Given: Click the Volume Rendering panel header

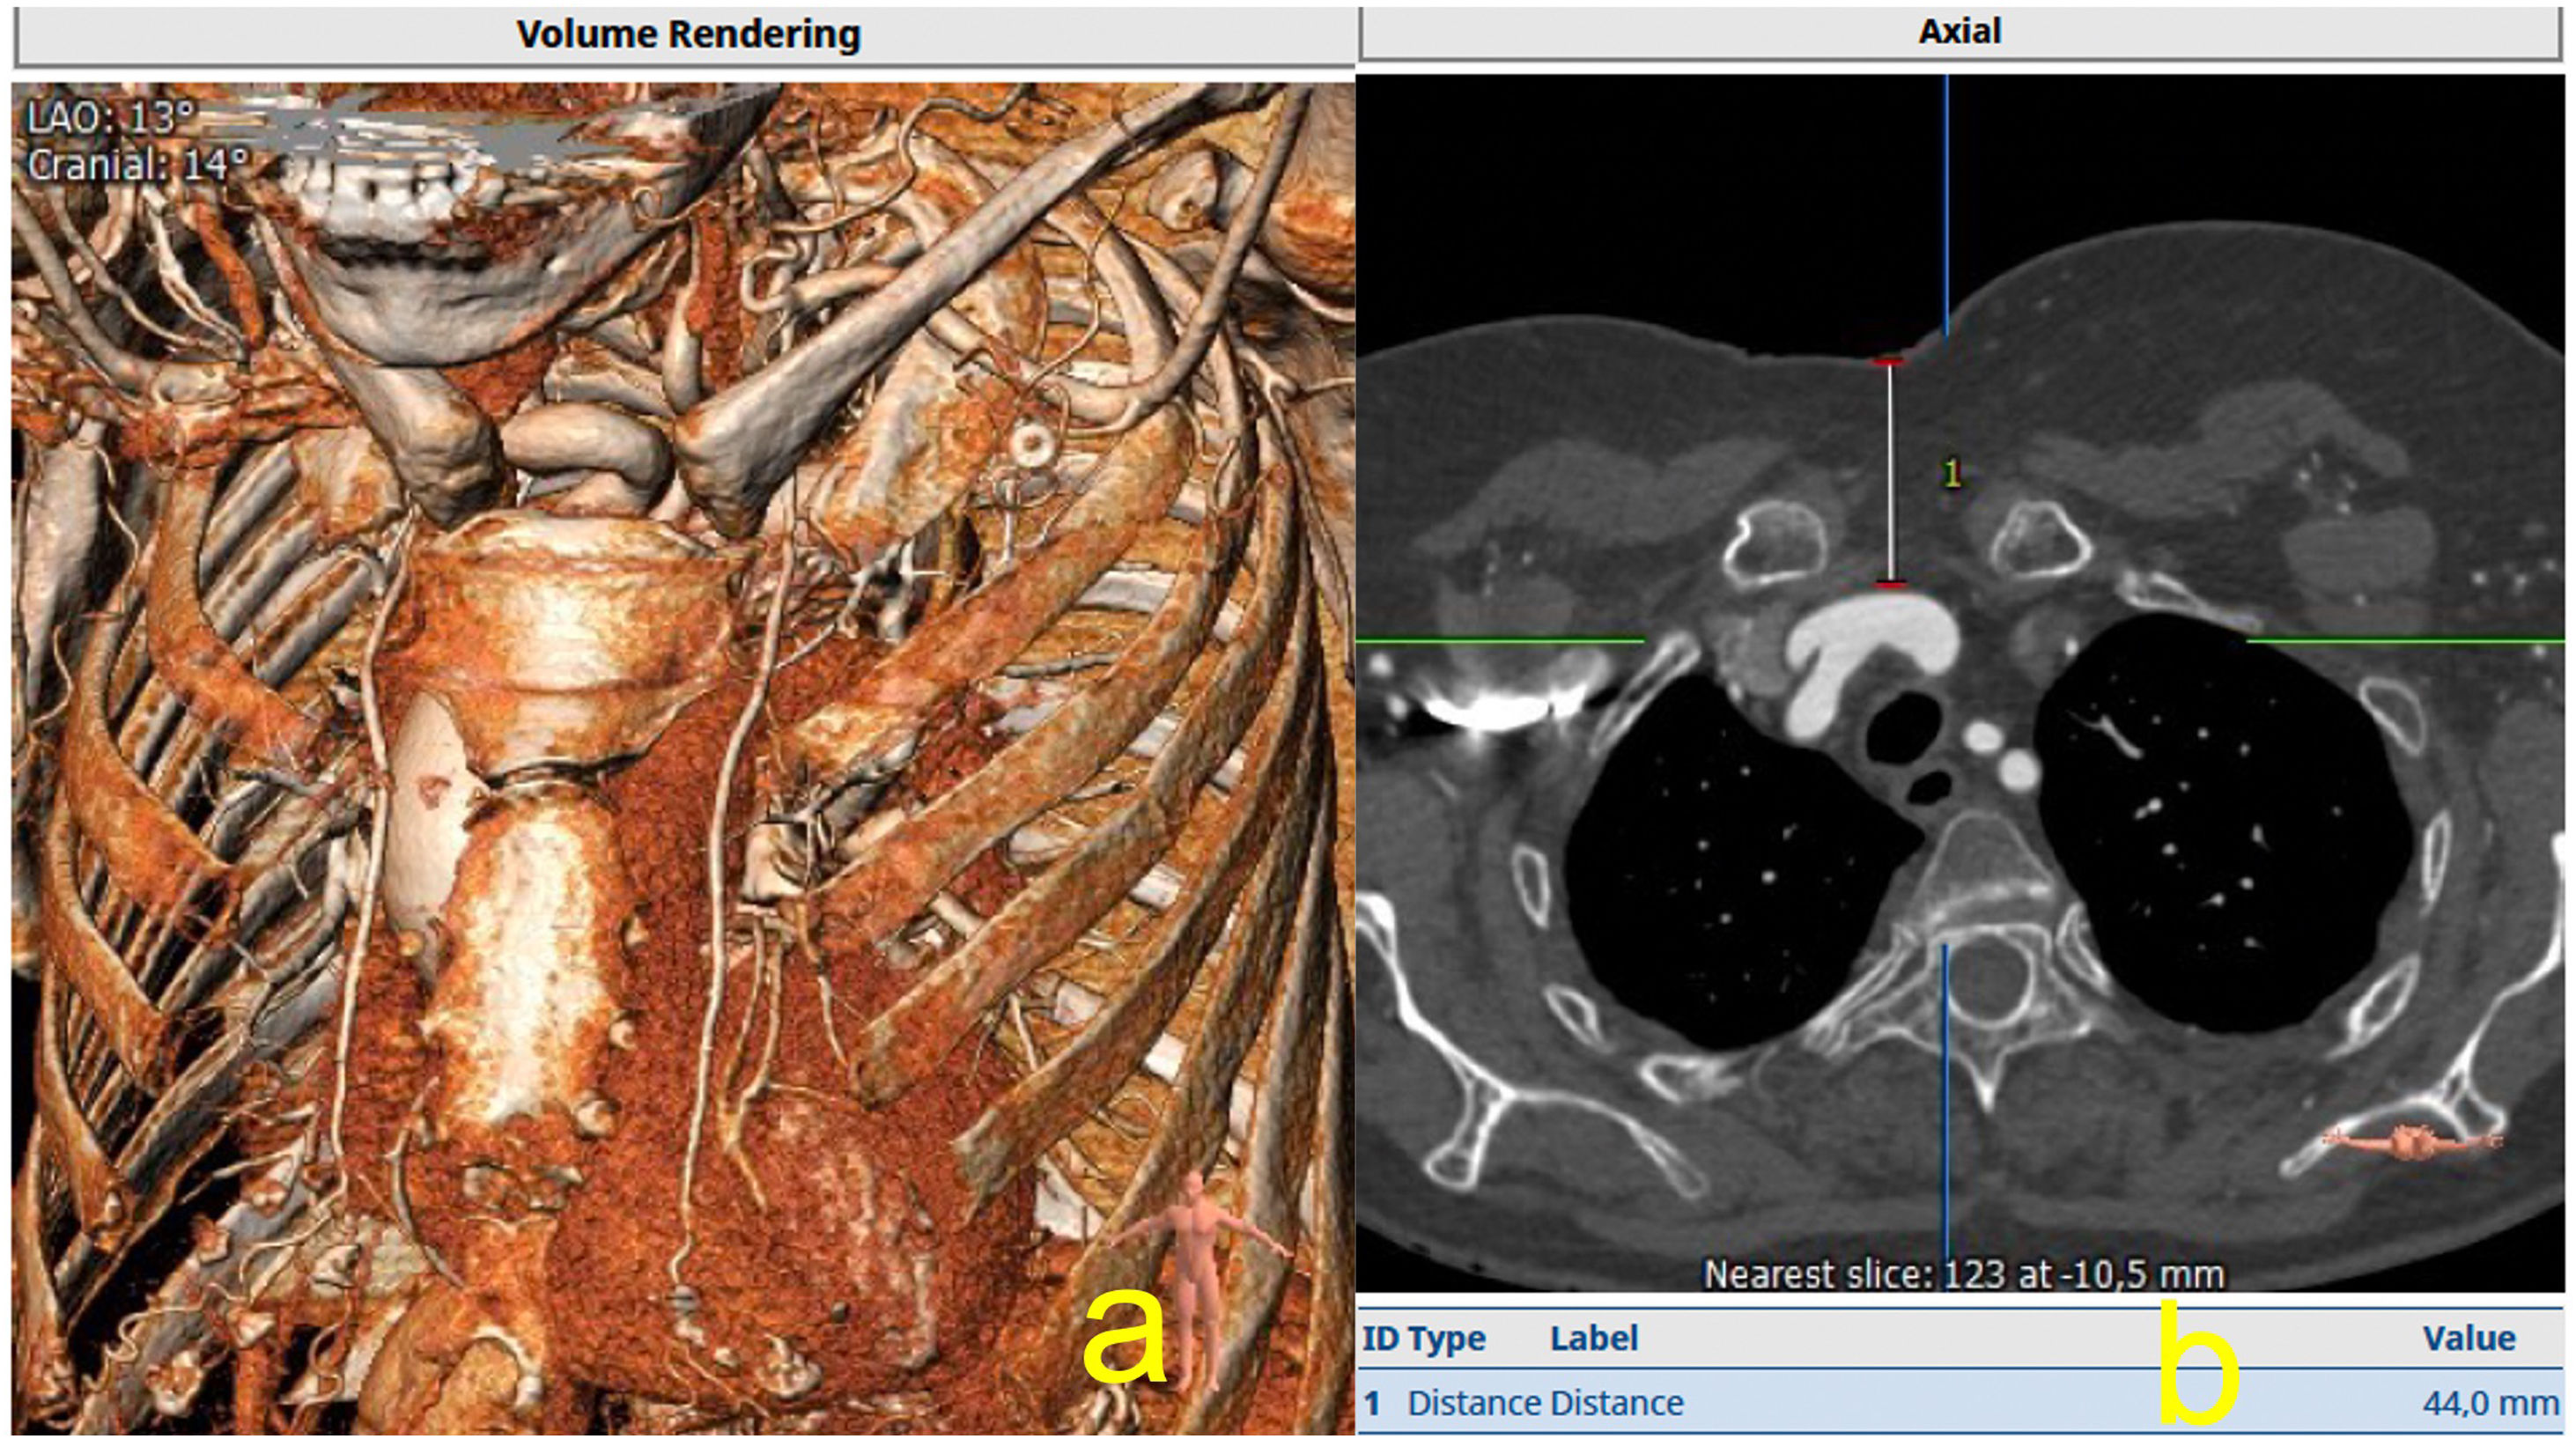Looking at the screenshot, I should coord(687,35).
